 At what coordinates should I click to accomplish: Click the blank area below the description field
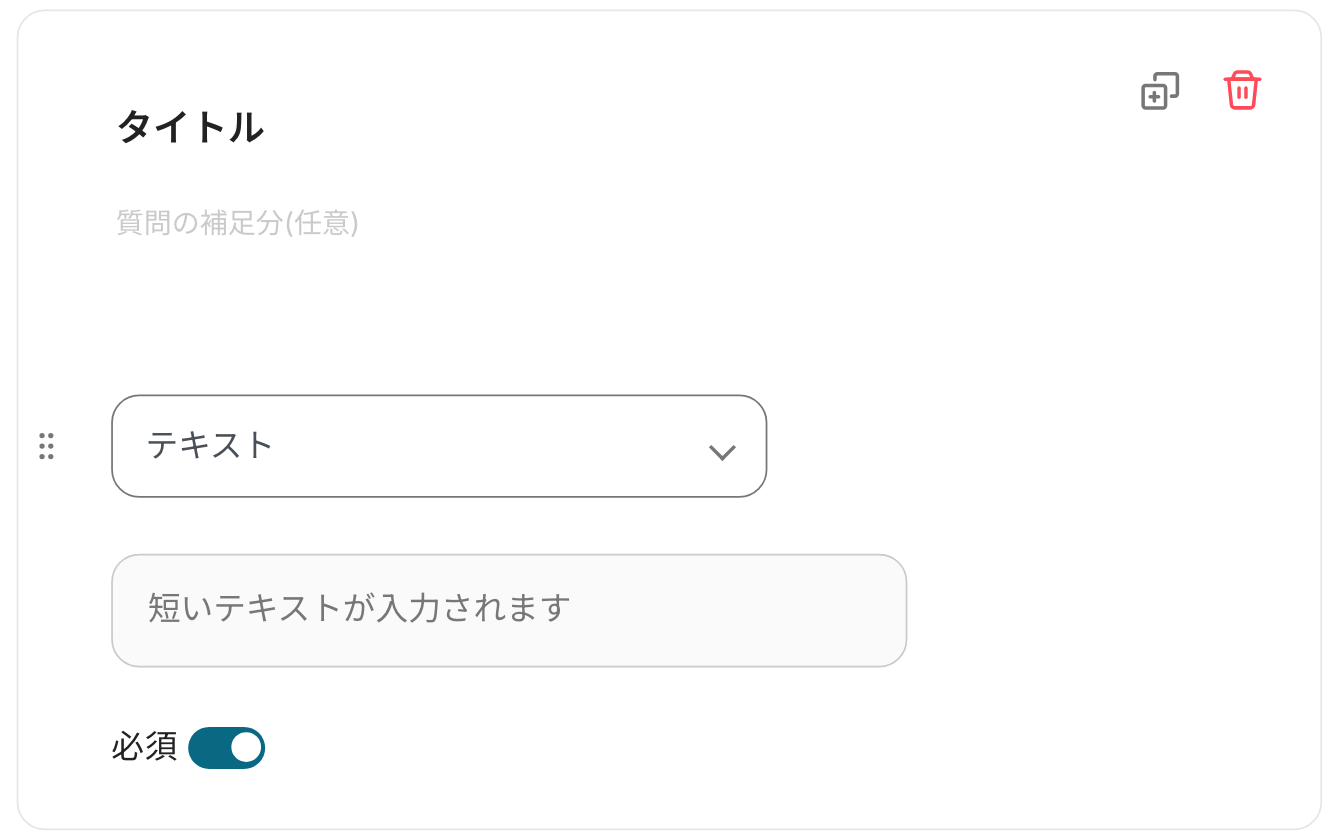point(500,310)
